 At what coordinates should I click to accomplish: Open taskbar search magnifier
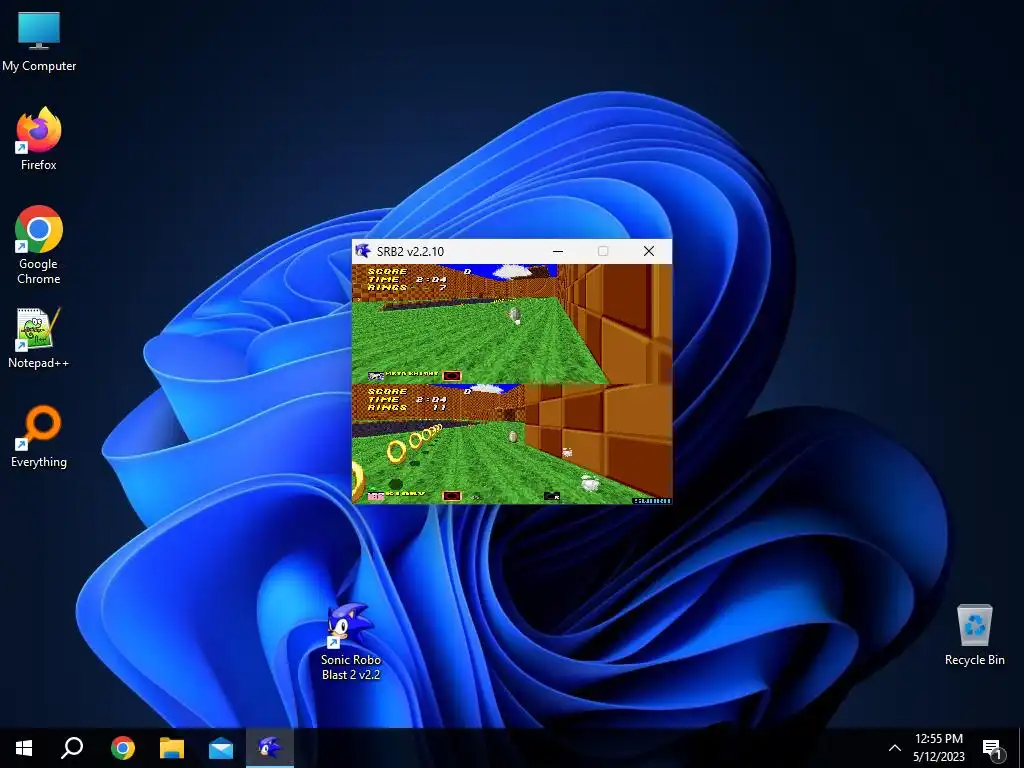(72, 748)
